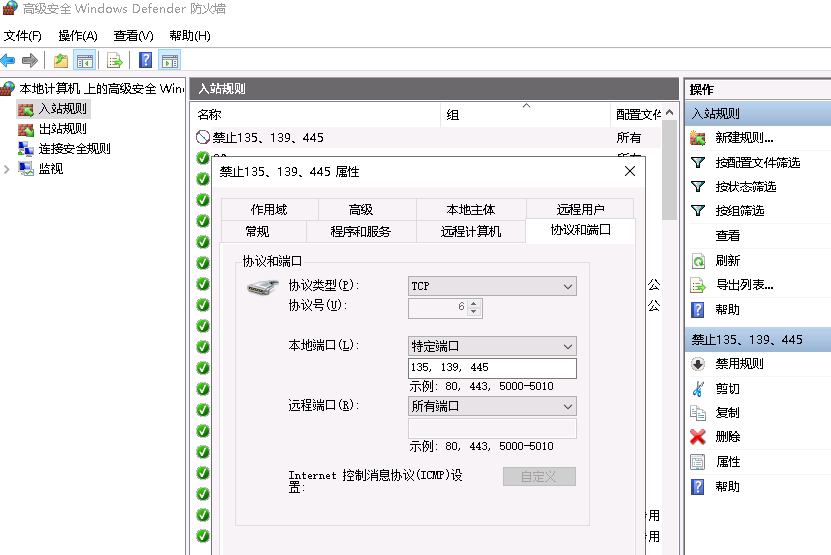Click the copy icon beside 复制
The width and height of the screenshot is (831, 555).
(698, 413)
